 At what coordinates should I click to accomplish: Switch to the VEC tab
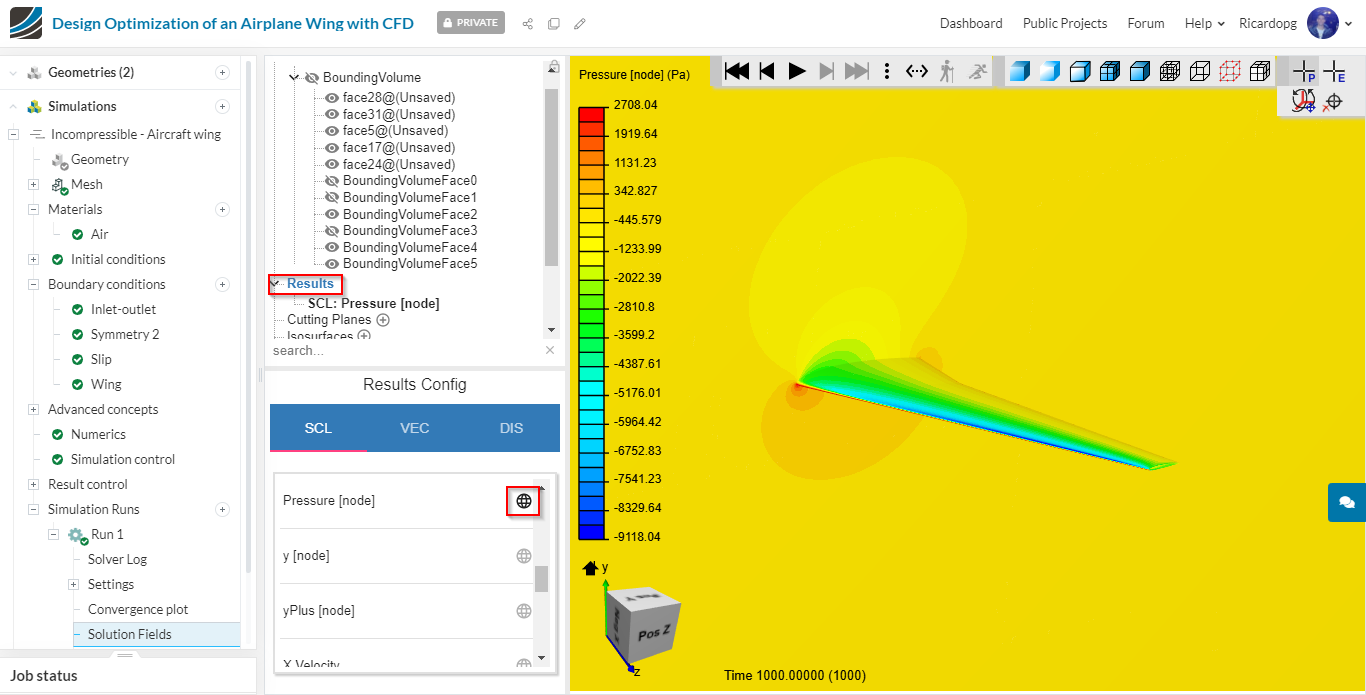pos(414,428)
